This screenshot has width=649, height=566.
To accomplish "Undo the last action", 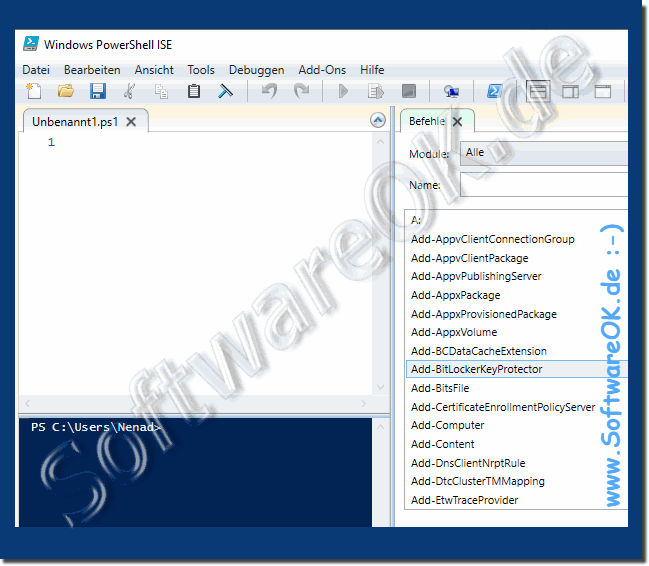I will pyautogui.click(x=269, y=91).
